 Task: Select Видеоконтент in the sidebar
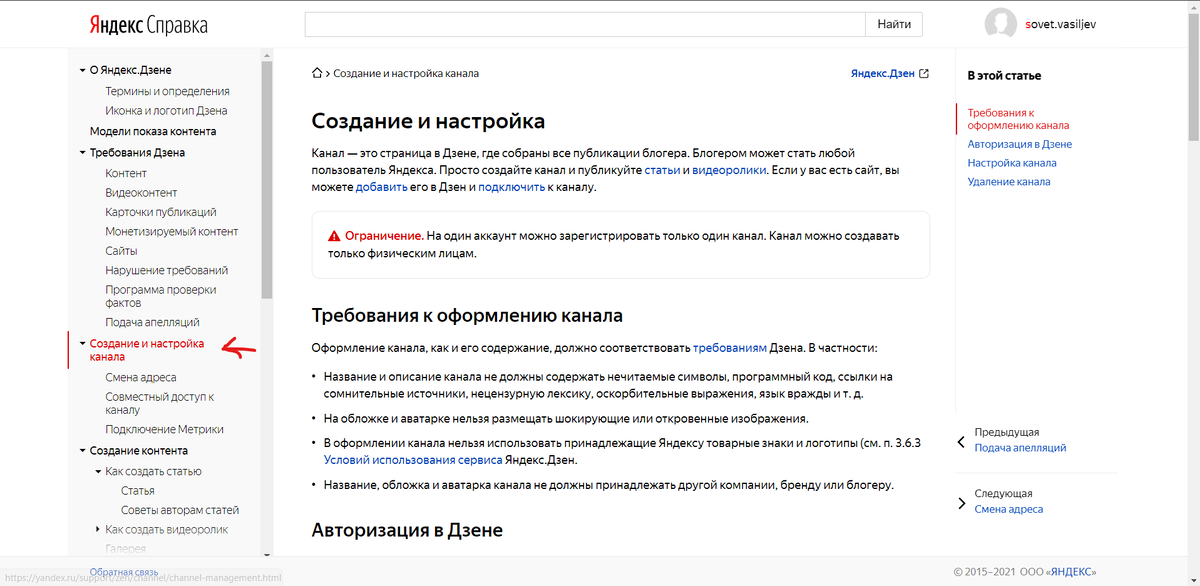coord(141,192)
